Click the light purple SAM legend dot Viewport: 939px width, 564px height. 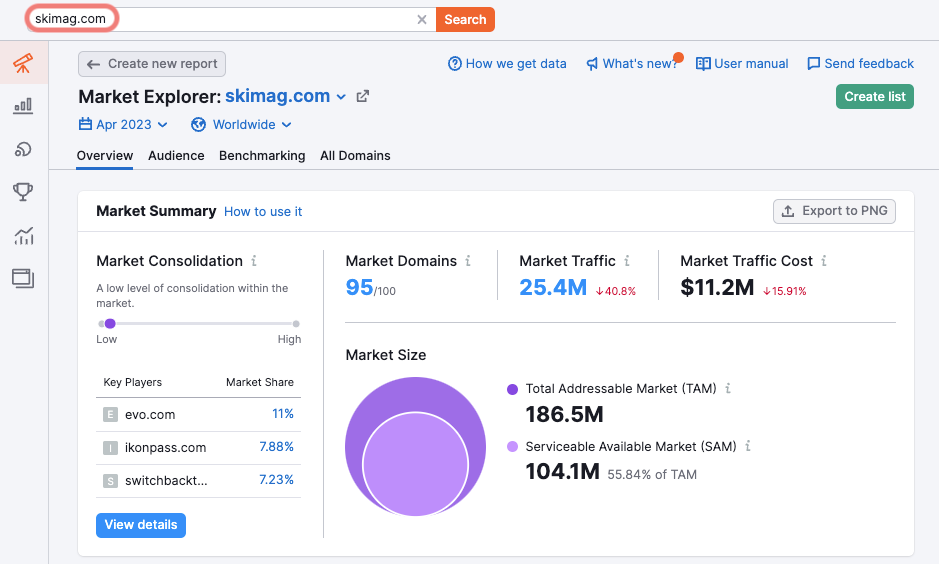click(x=512, y=447)
